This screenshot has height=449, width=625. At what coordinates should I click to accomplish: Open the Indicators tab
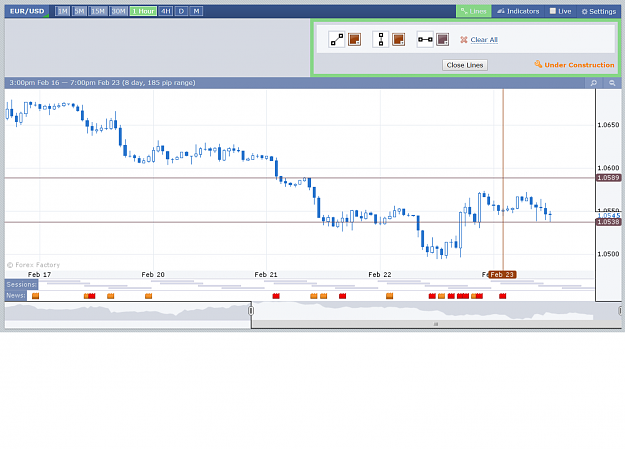pyautogui.click(x=518, y=11)
